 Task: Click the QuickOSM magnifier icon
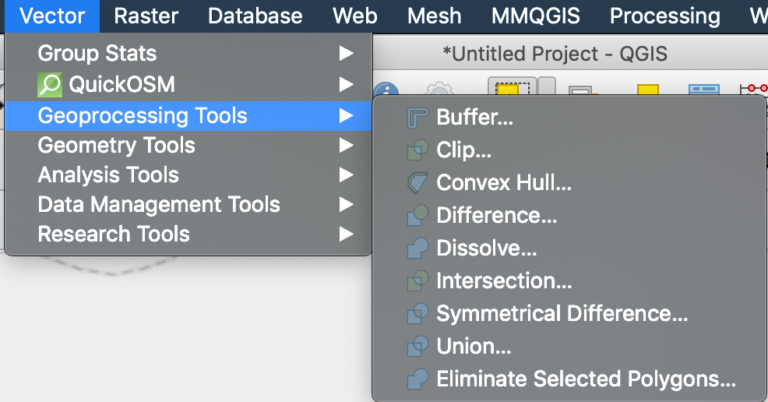pos(49,85)
